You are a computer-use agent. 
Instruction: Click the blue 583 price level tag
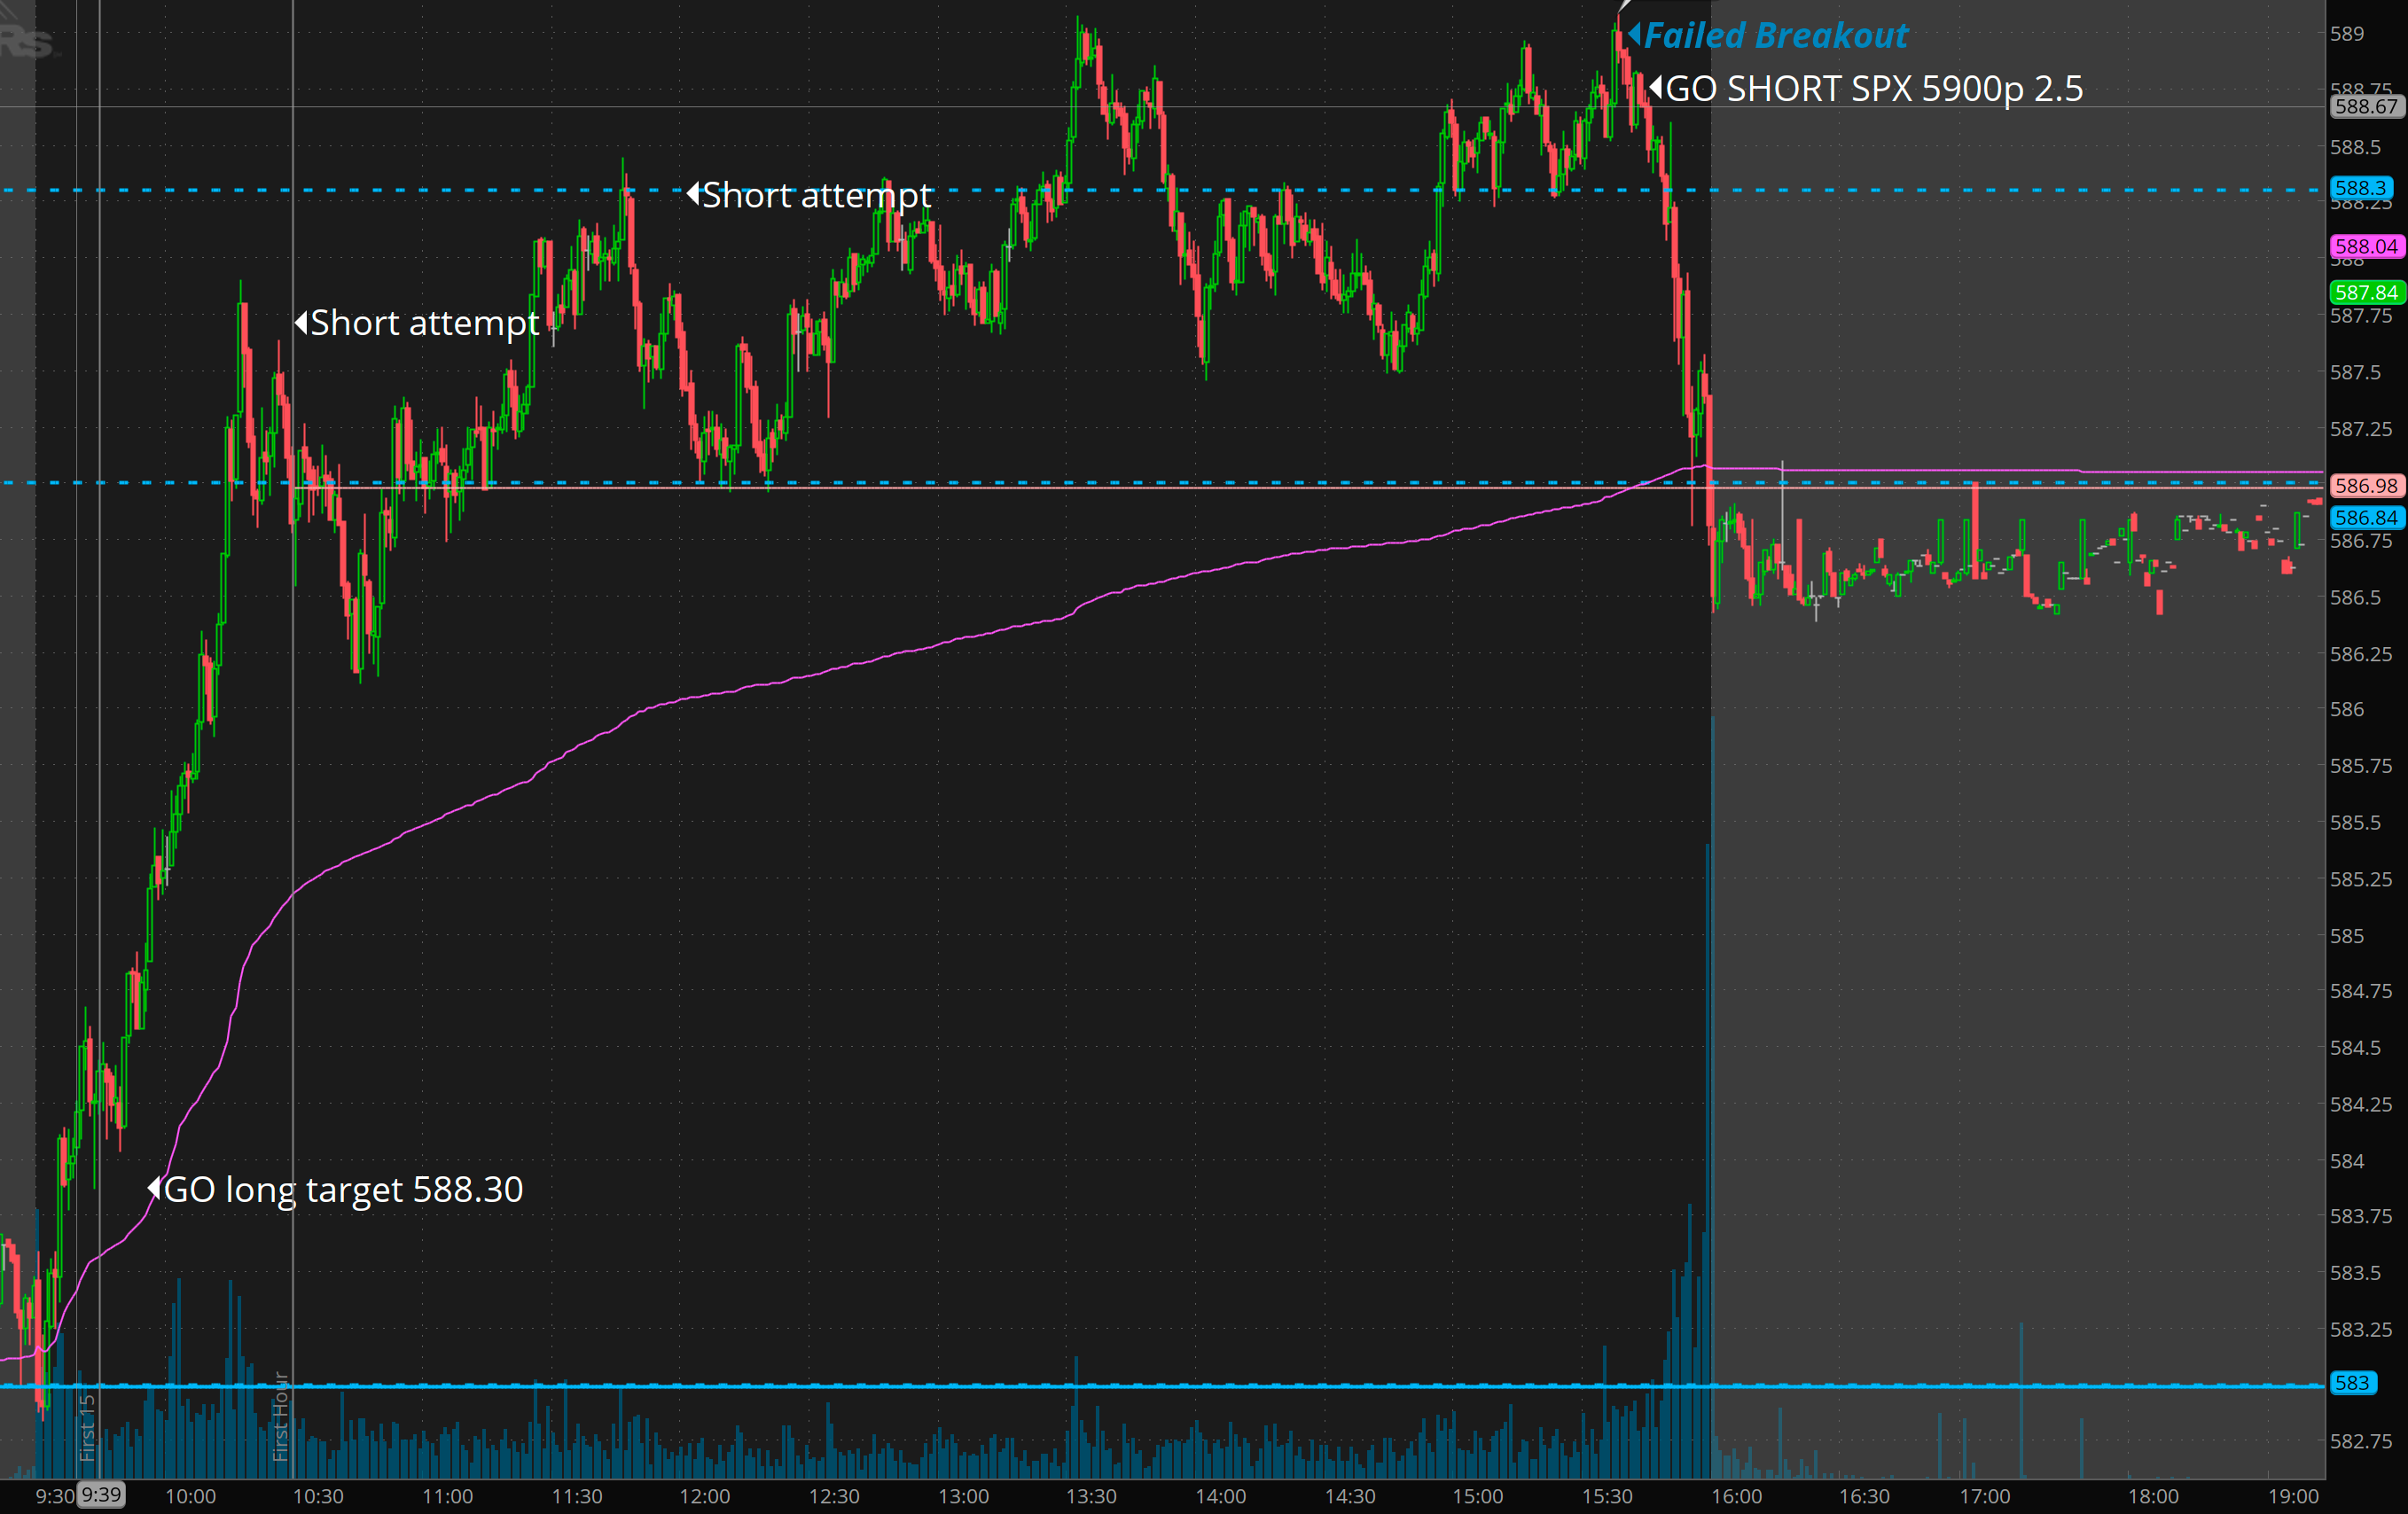coord(2352,1383)
